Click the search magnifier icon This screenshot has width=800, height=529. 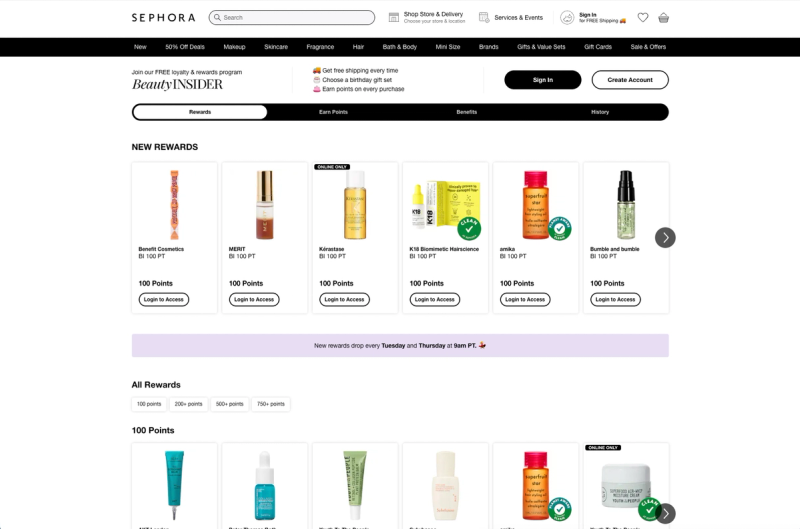pyautogui.click(x=217, y=17)
